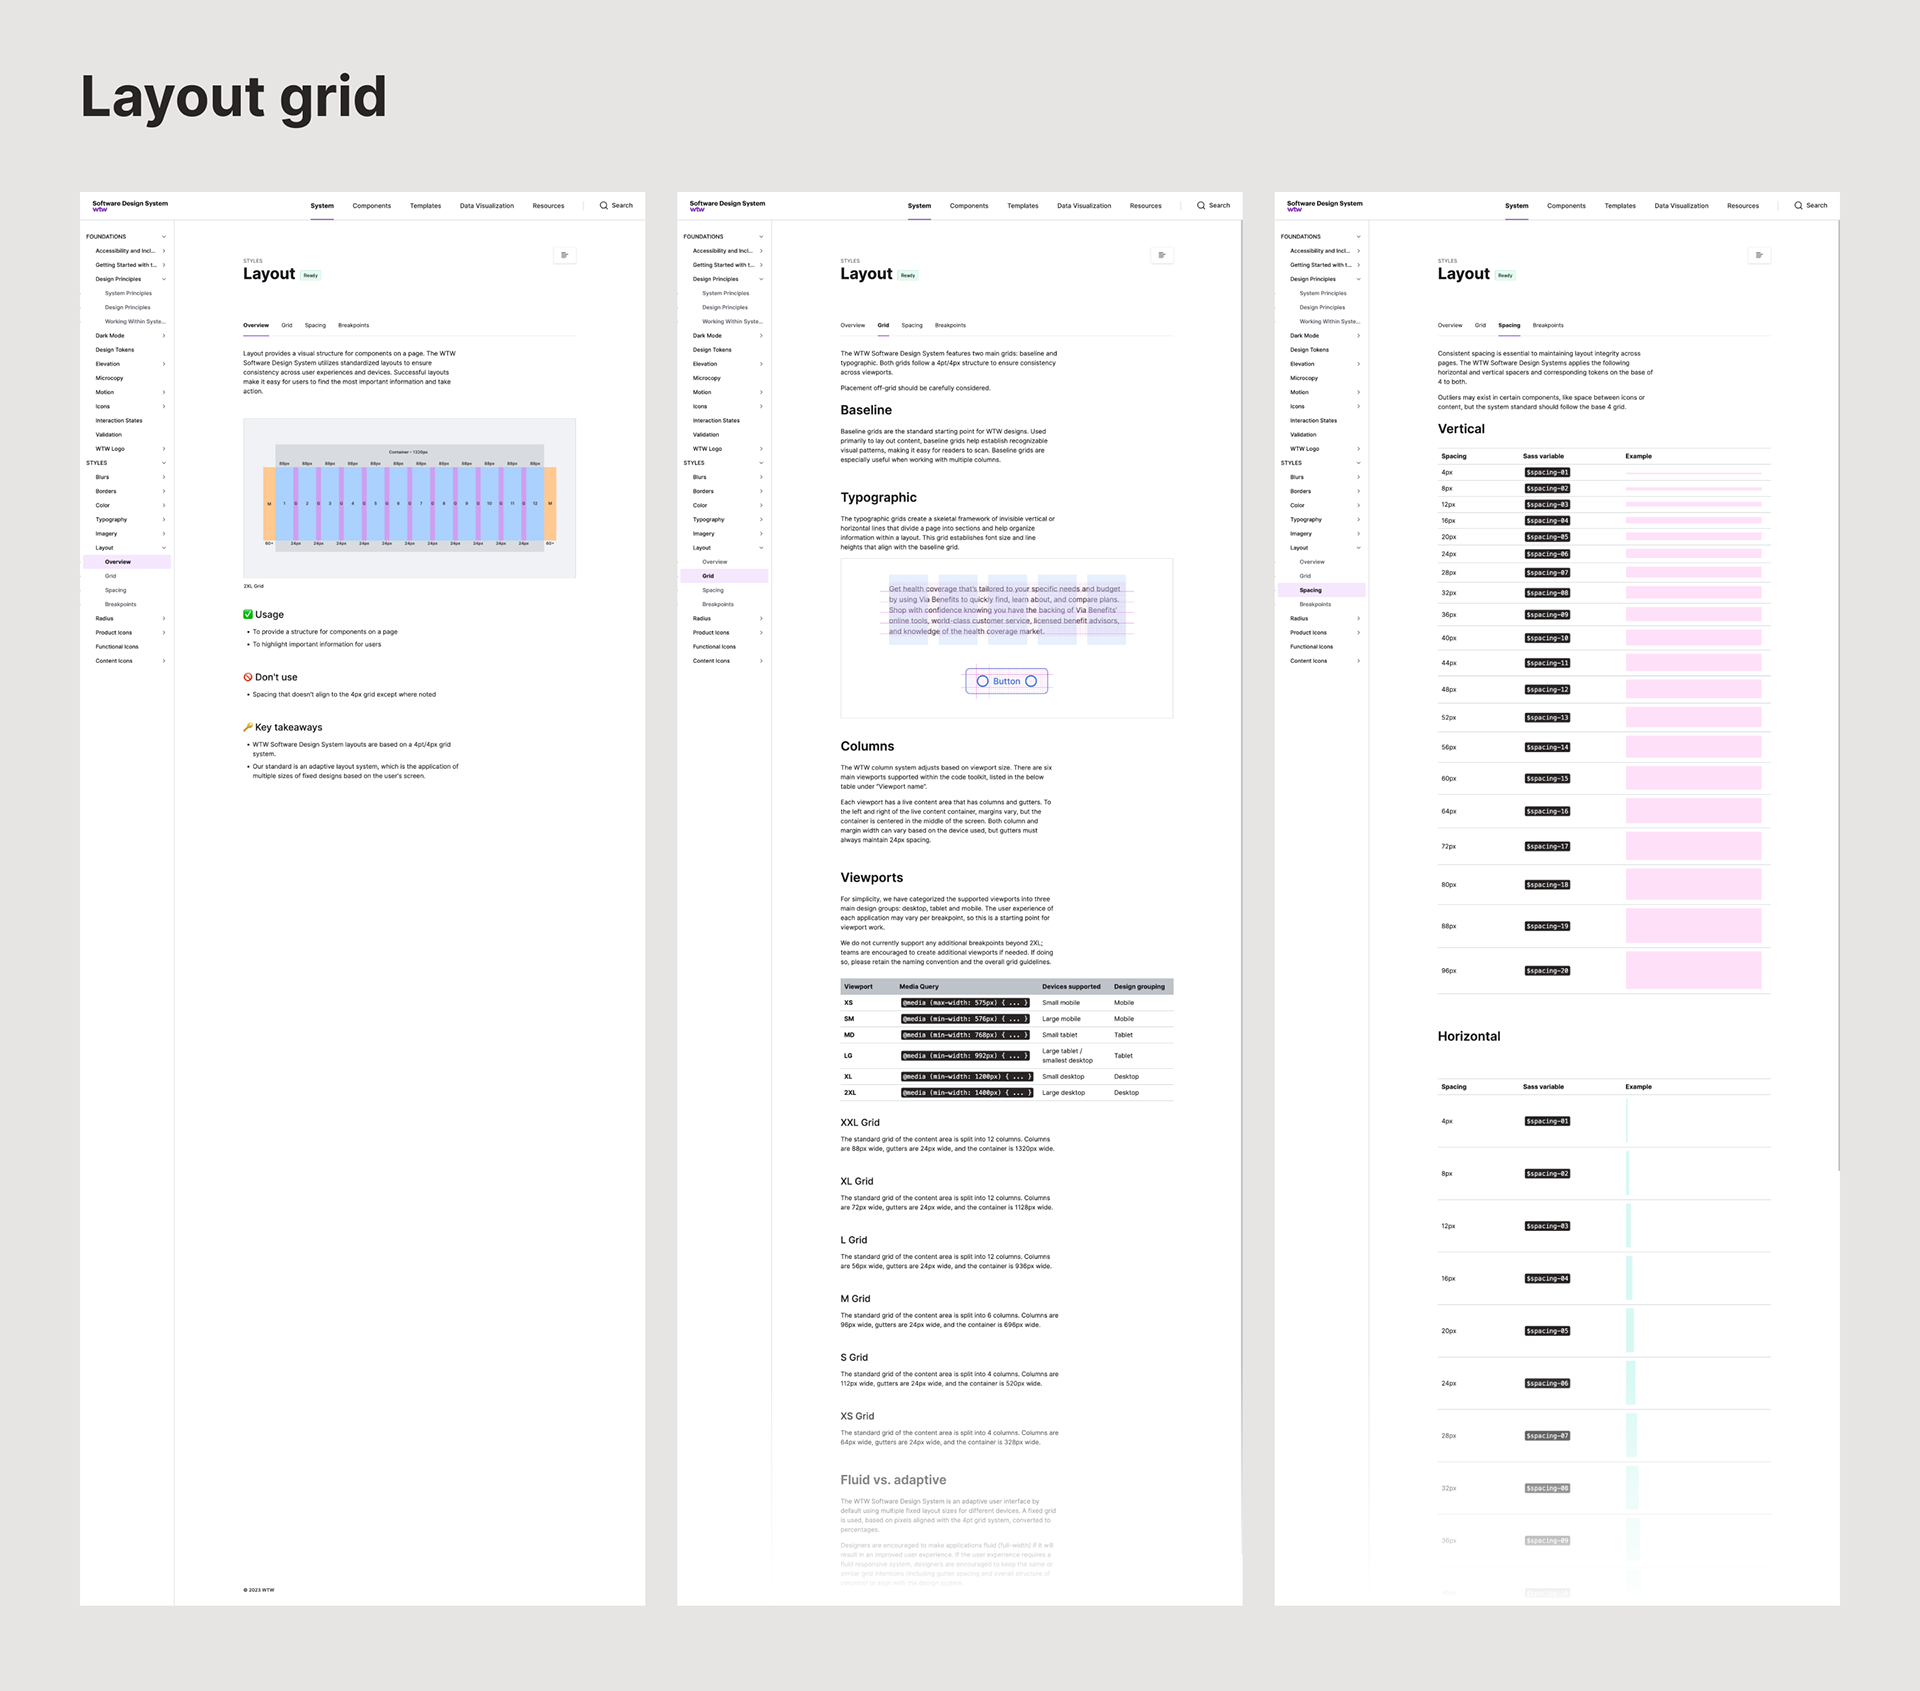Expand Color chevron in the Spacing page sidebar
The width and height of the screenshot is (1920, 1691).
pyautogui.click(x=1358, y=505)
